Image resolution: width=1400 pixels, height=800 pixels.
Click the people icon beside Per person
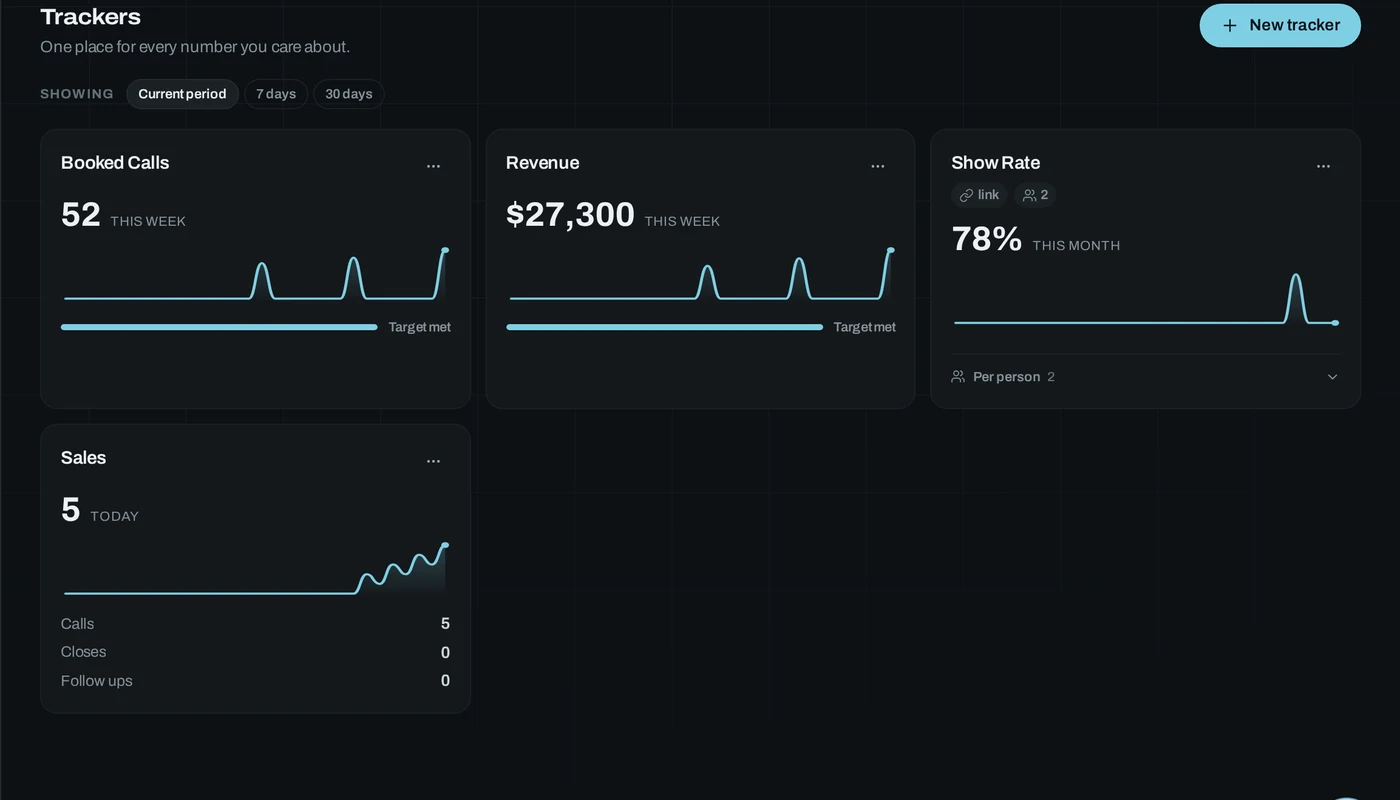[958, 377]
